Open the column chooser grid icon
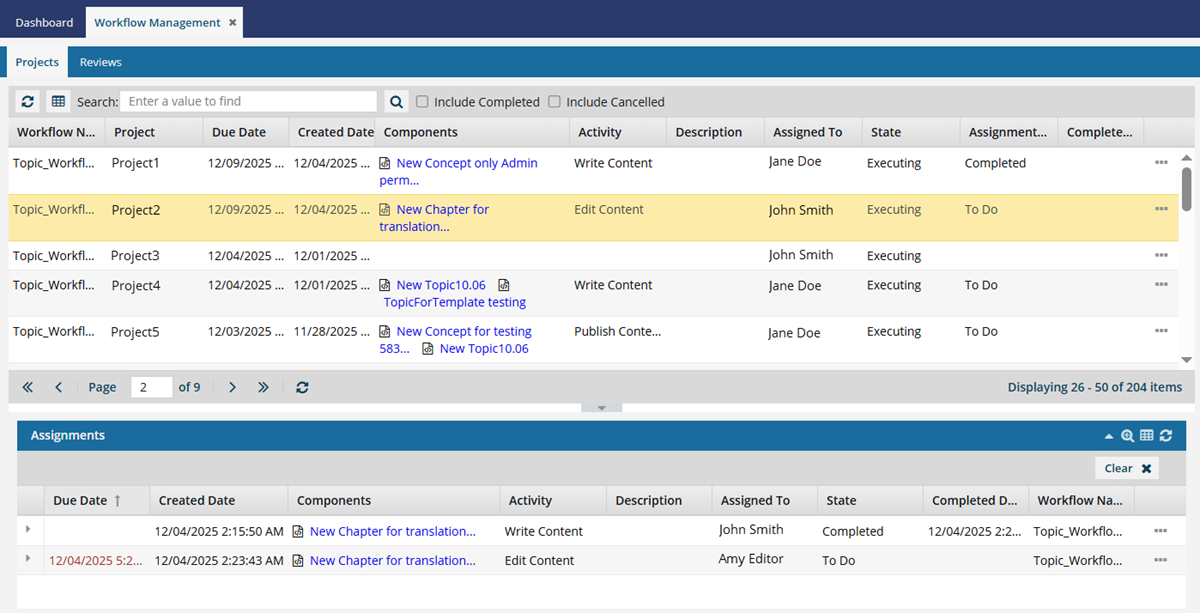The height and width of the screenshot is (613, 1200). (x=58, y=102)
